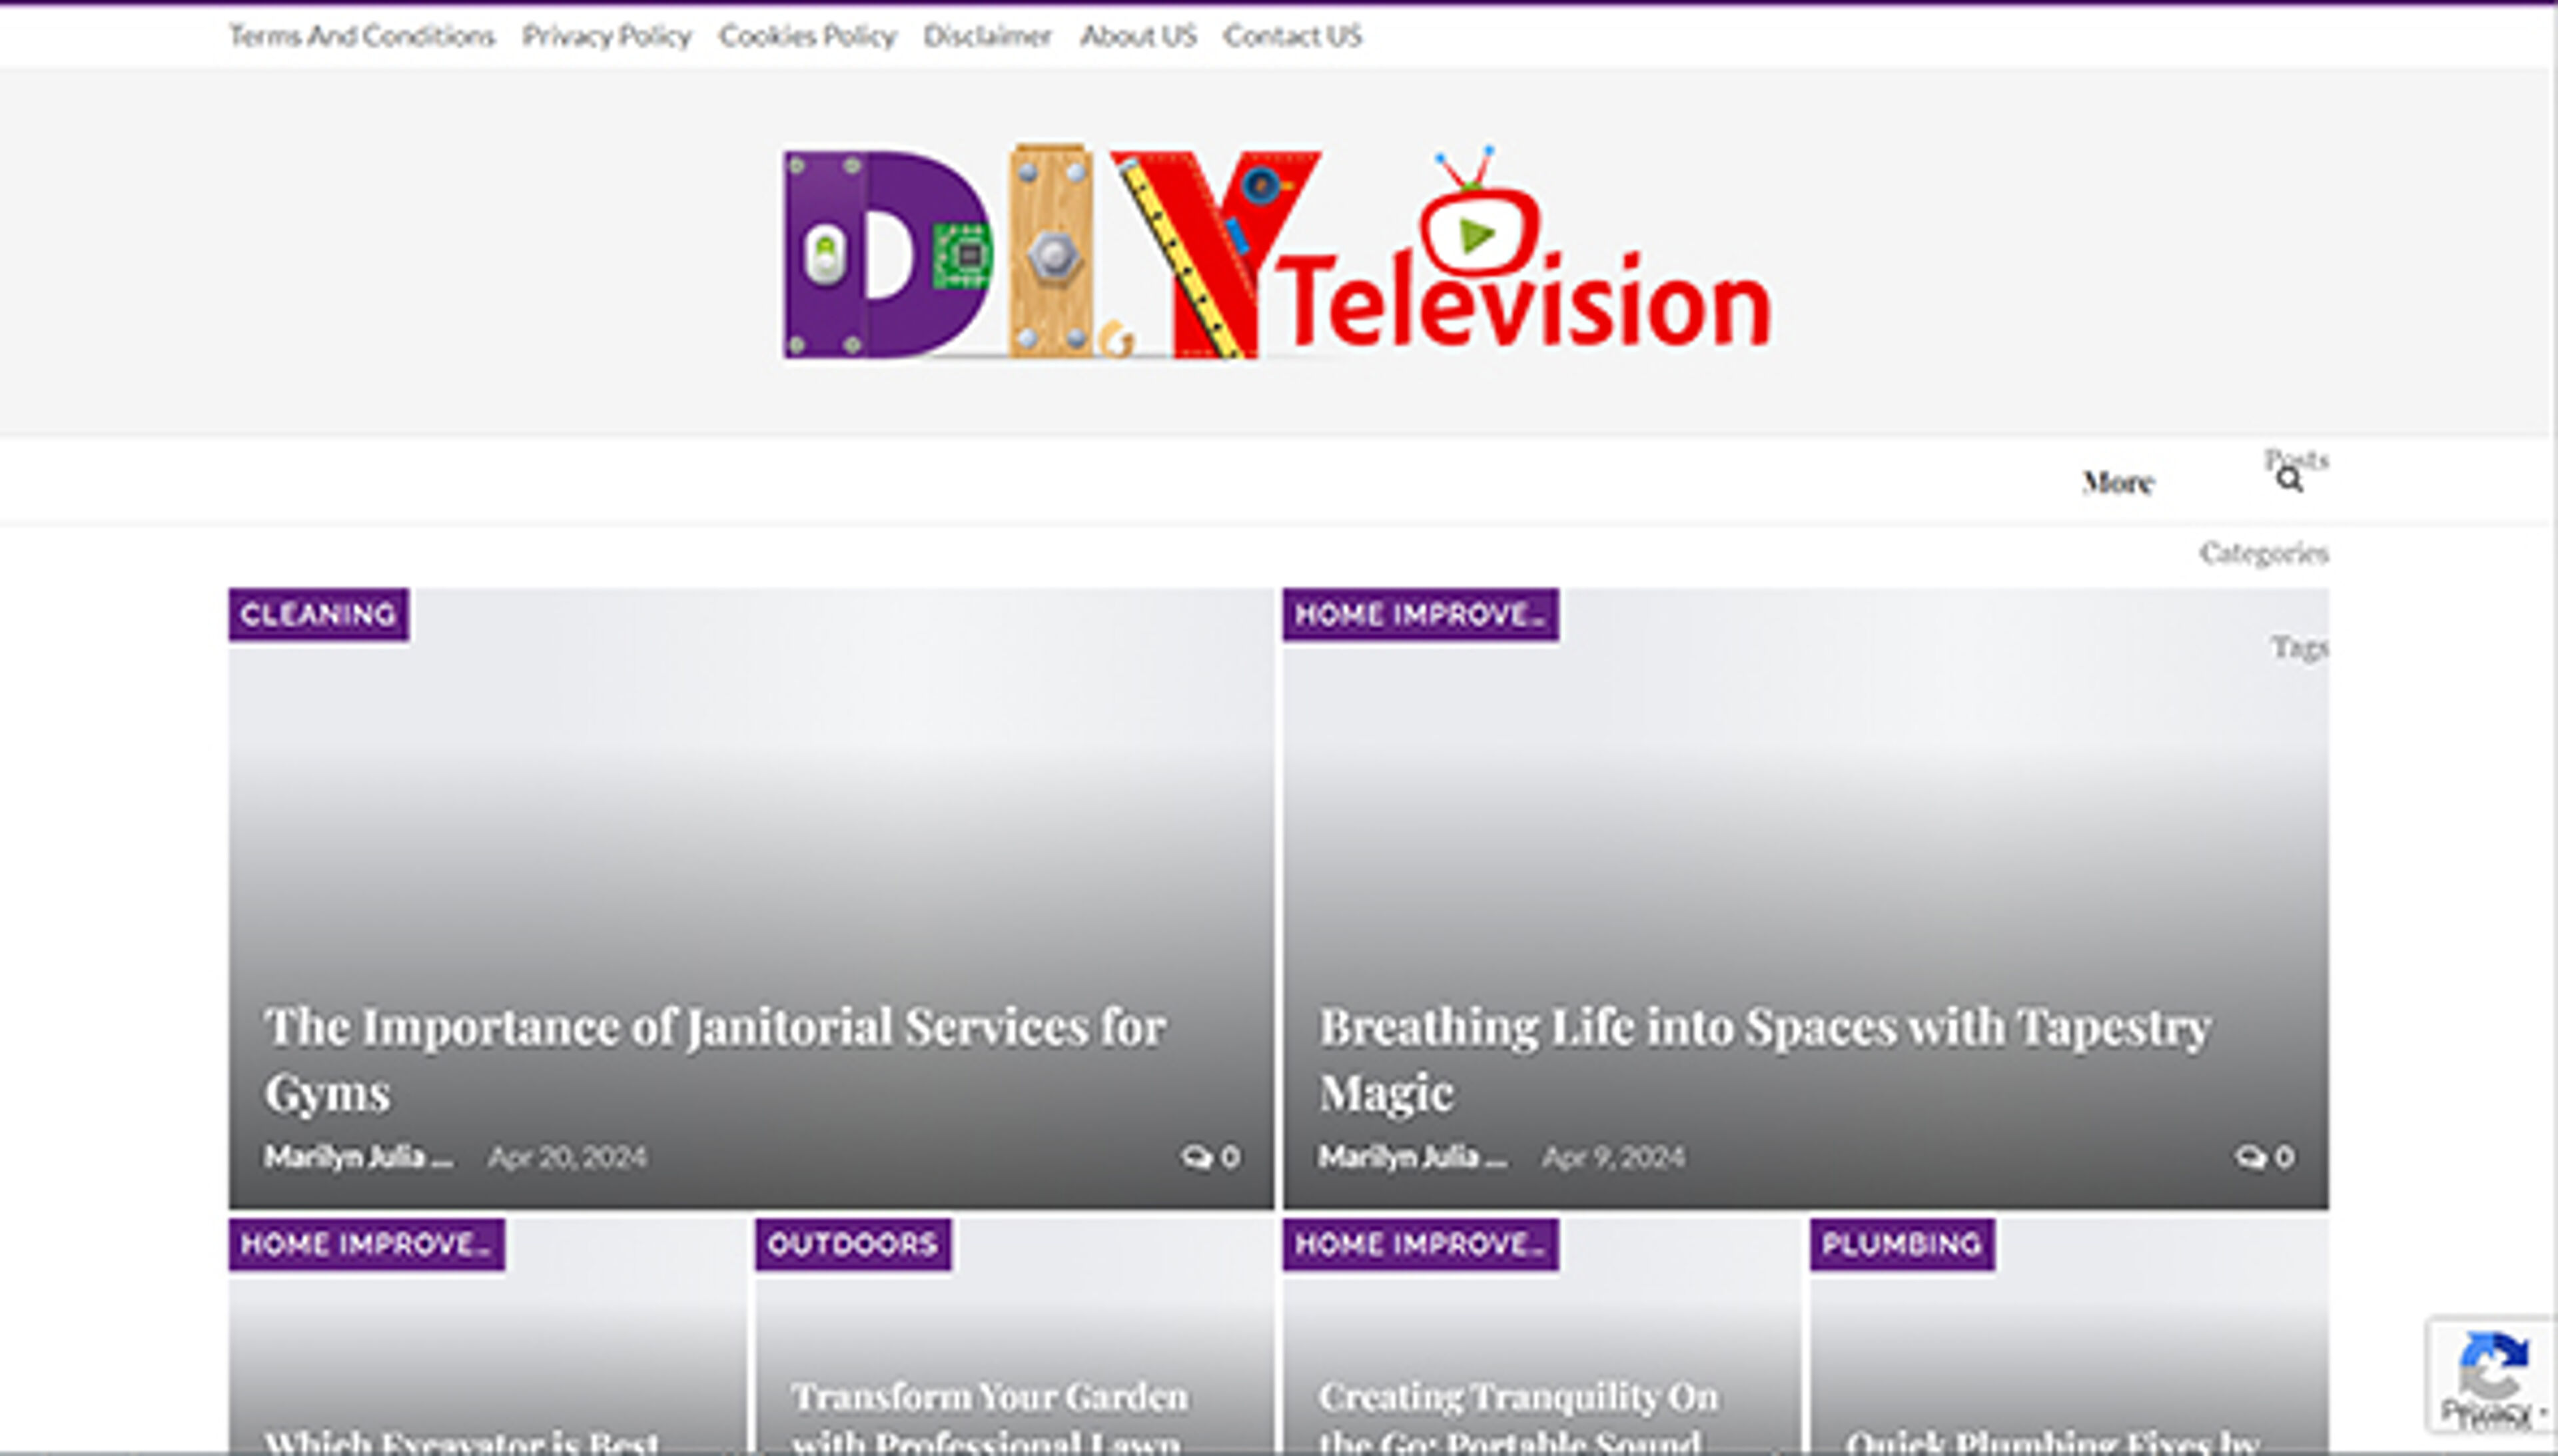This screenshot has height=1456, width=2558.
Task: Click the About US link
Action: [1137, 37]
